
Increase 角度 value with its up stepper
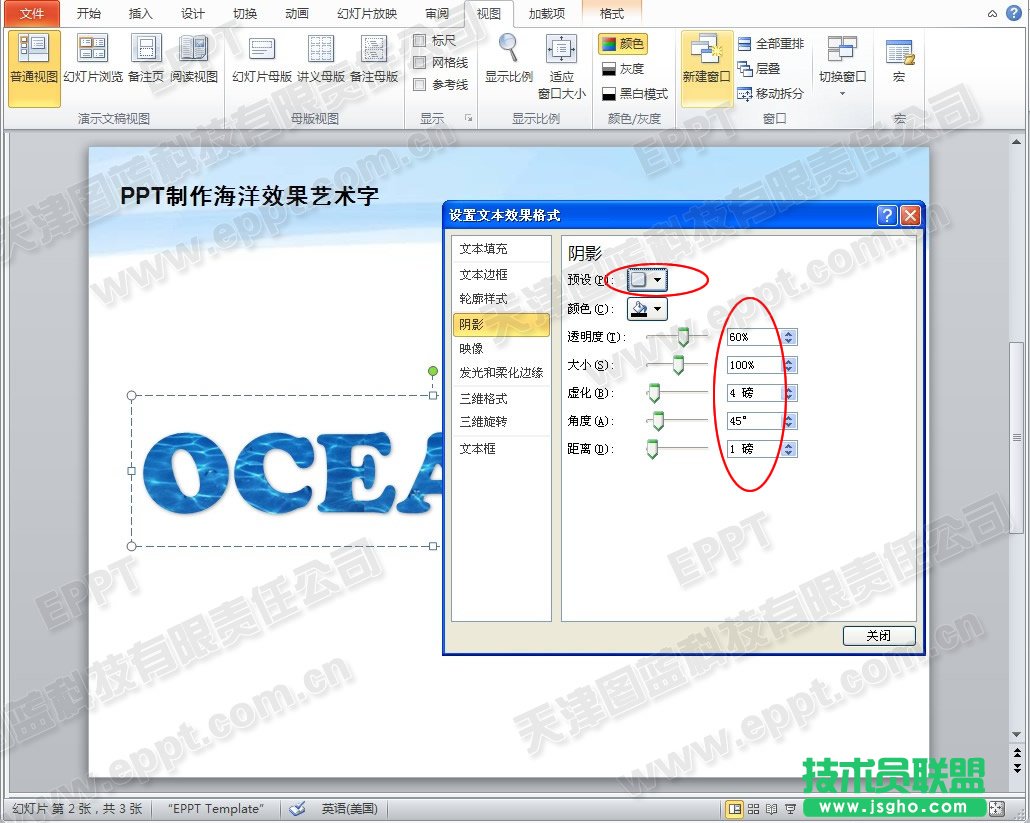click(x=789, y=416)
